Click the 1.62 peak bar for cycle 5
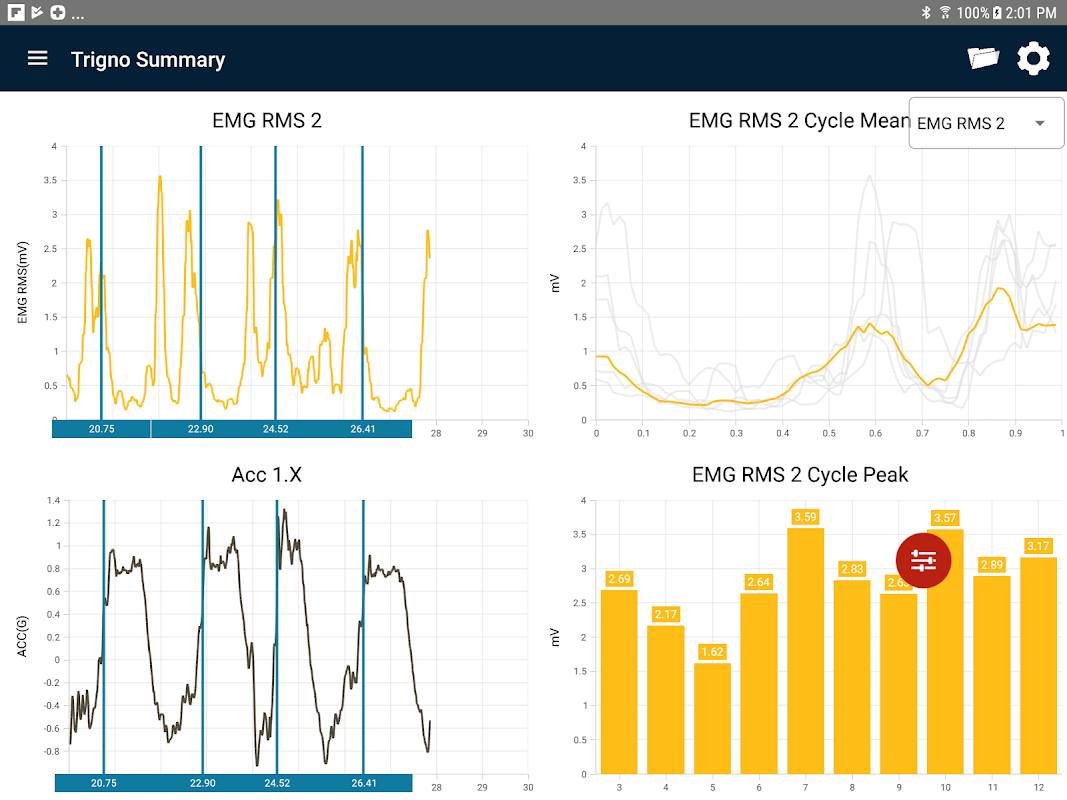This screenshot has width=1067, height=800. pos(712,718)
